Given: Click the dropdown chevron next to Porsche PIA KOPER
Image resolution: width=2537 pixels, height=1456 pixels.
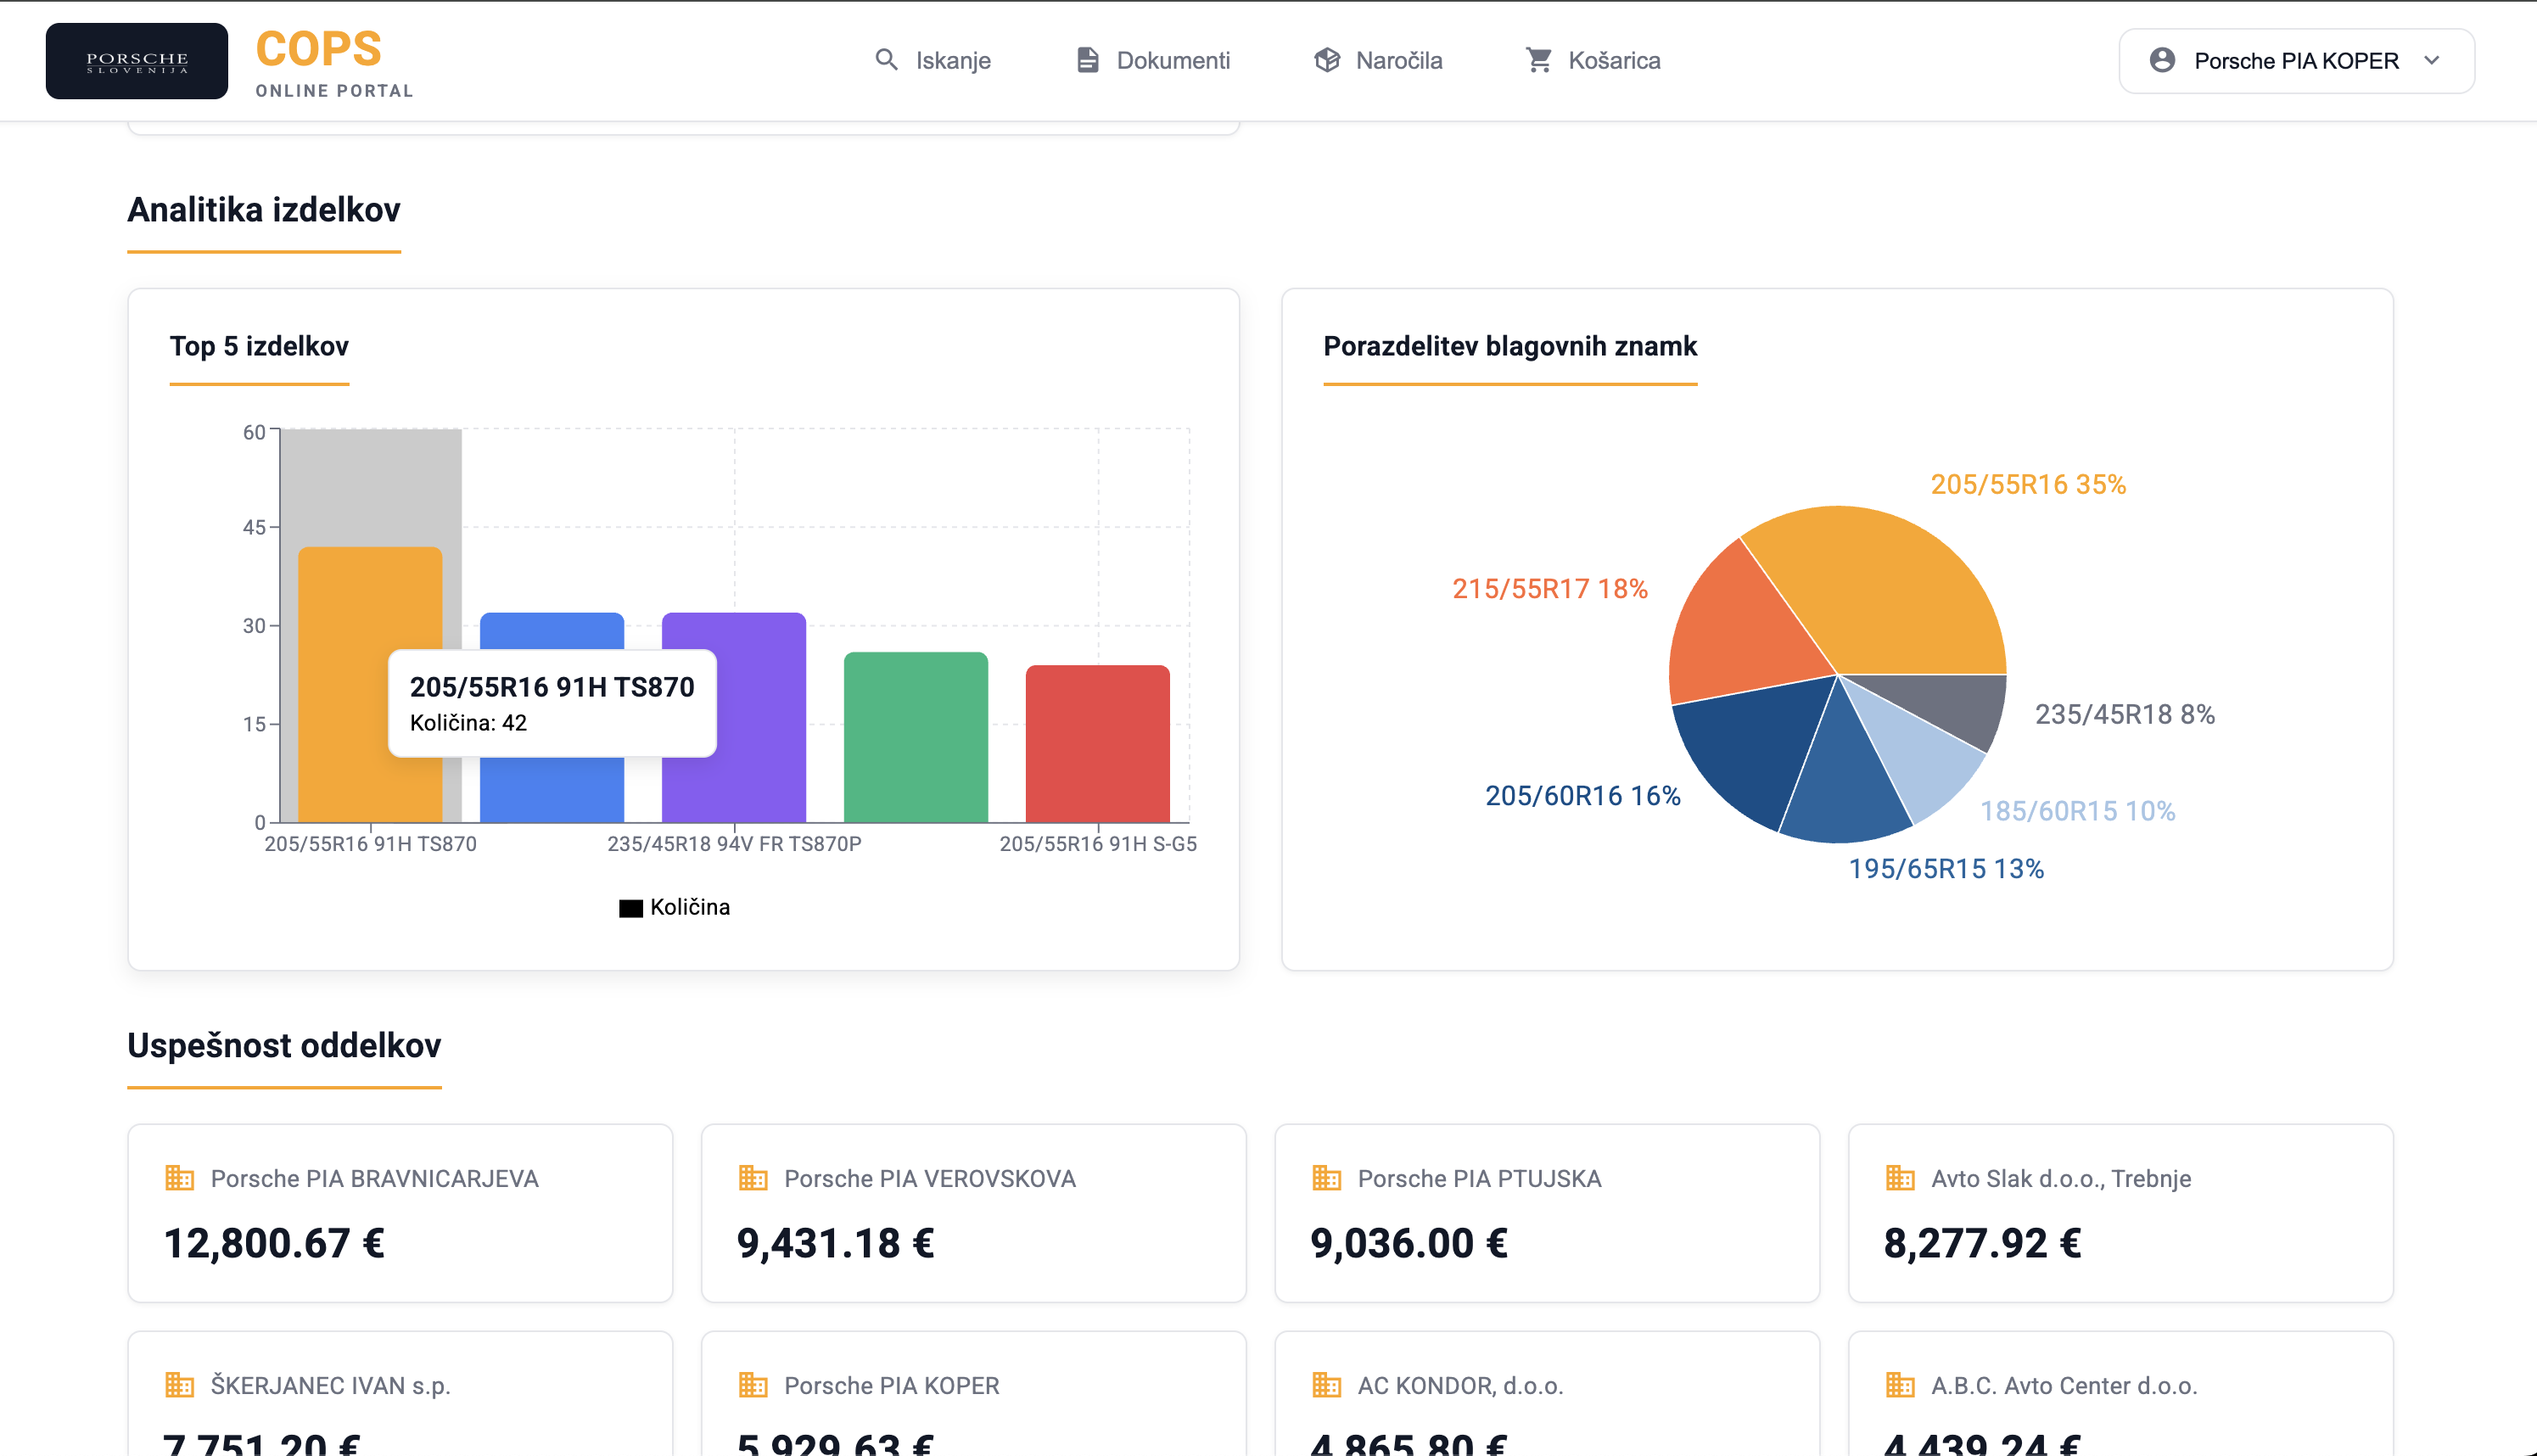Looking at the screenshot, I should [x=2432, y=60].
